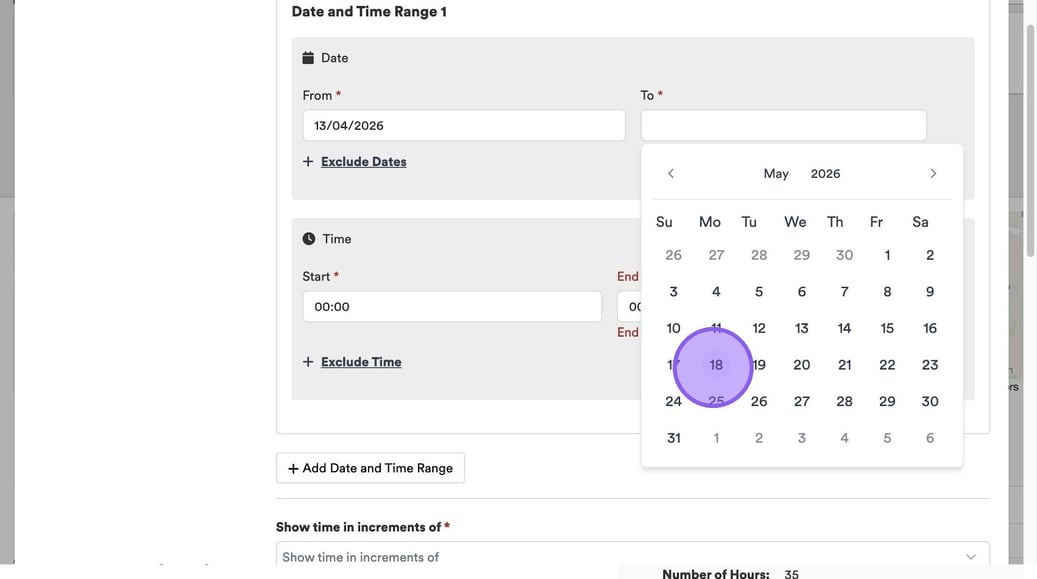Click plus icon next to Exclude Dates

click(x=308, y=162)
